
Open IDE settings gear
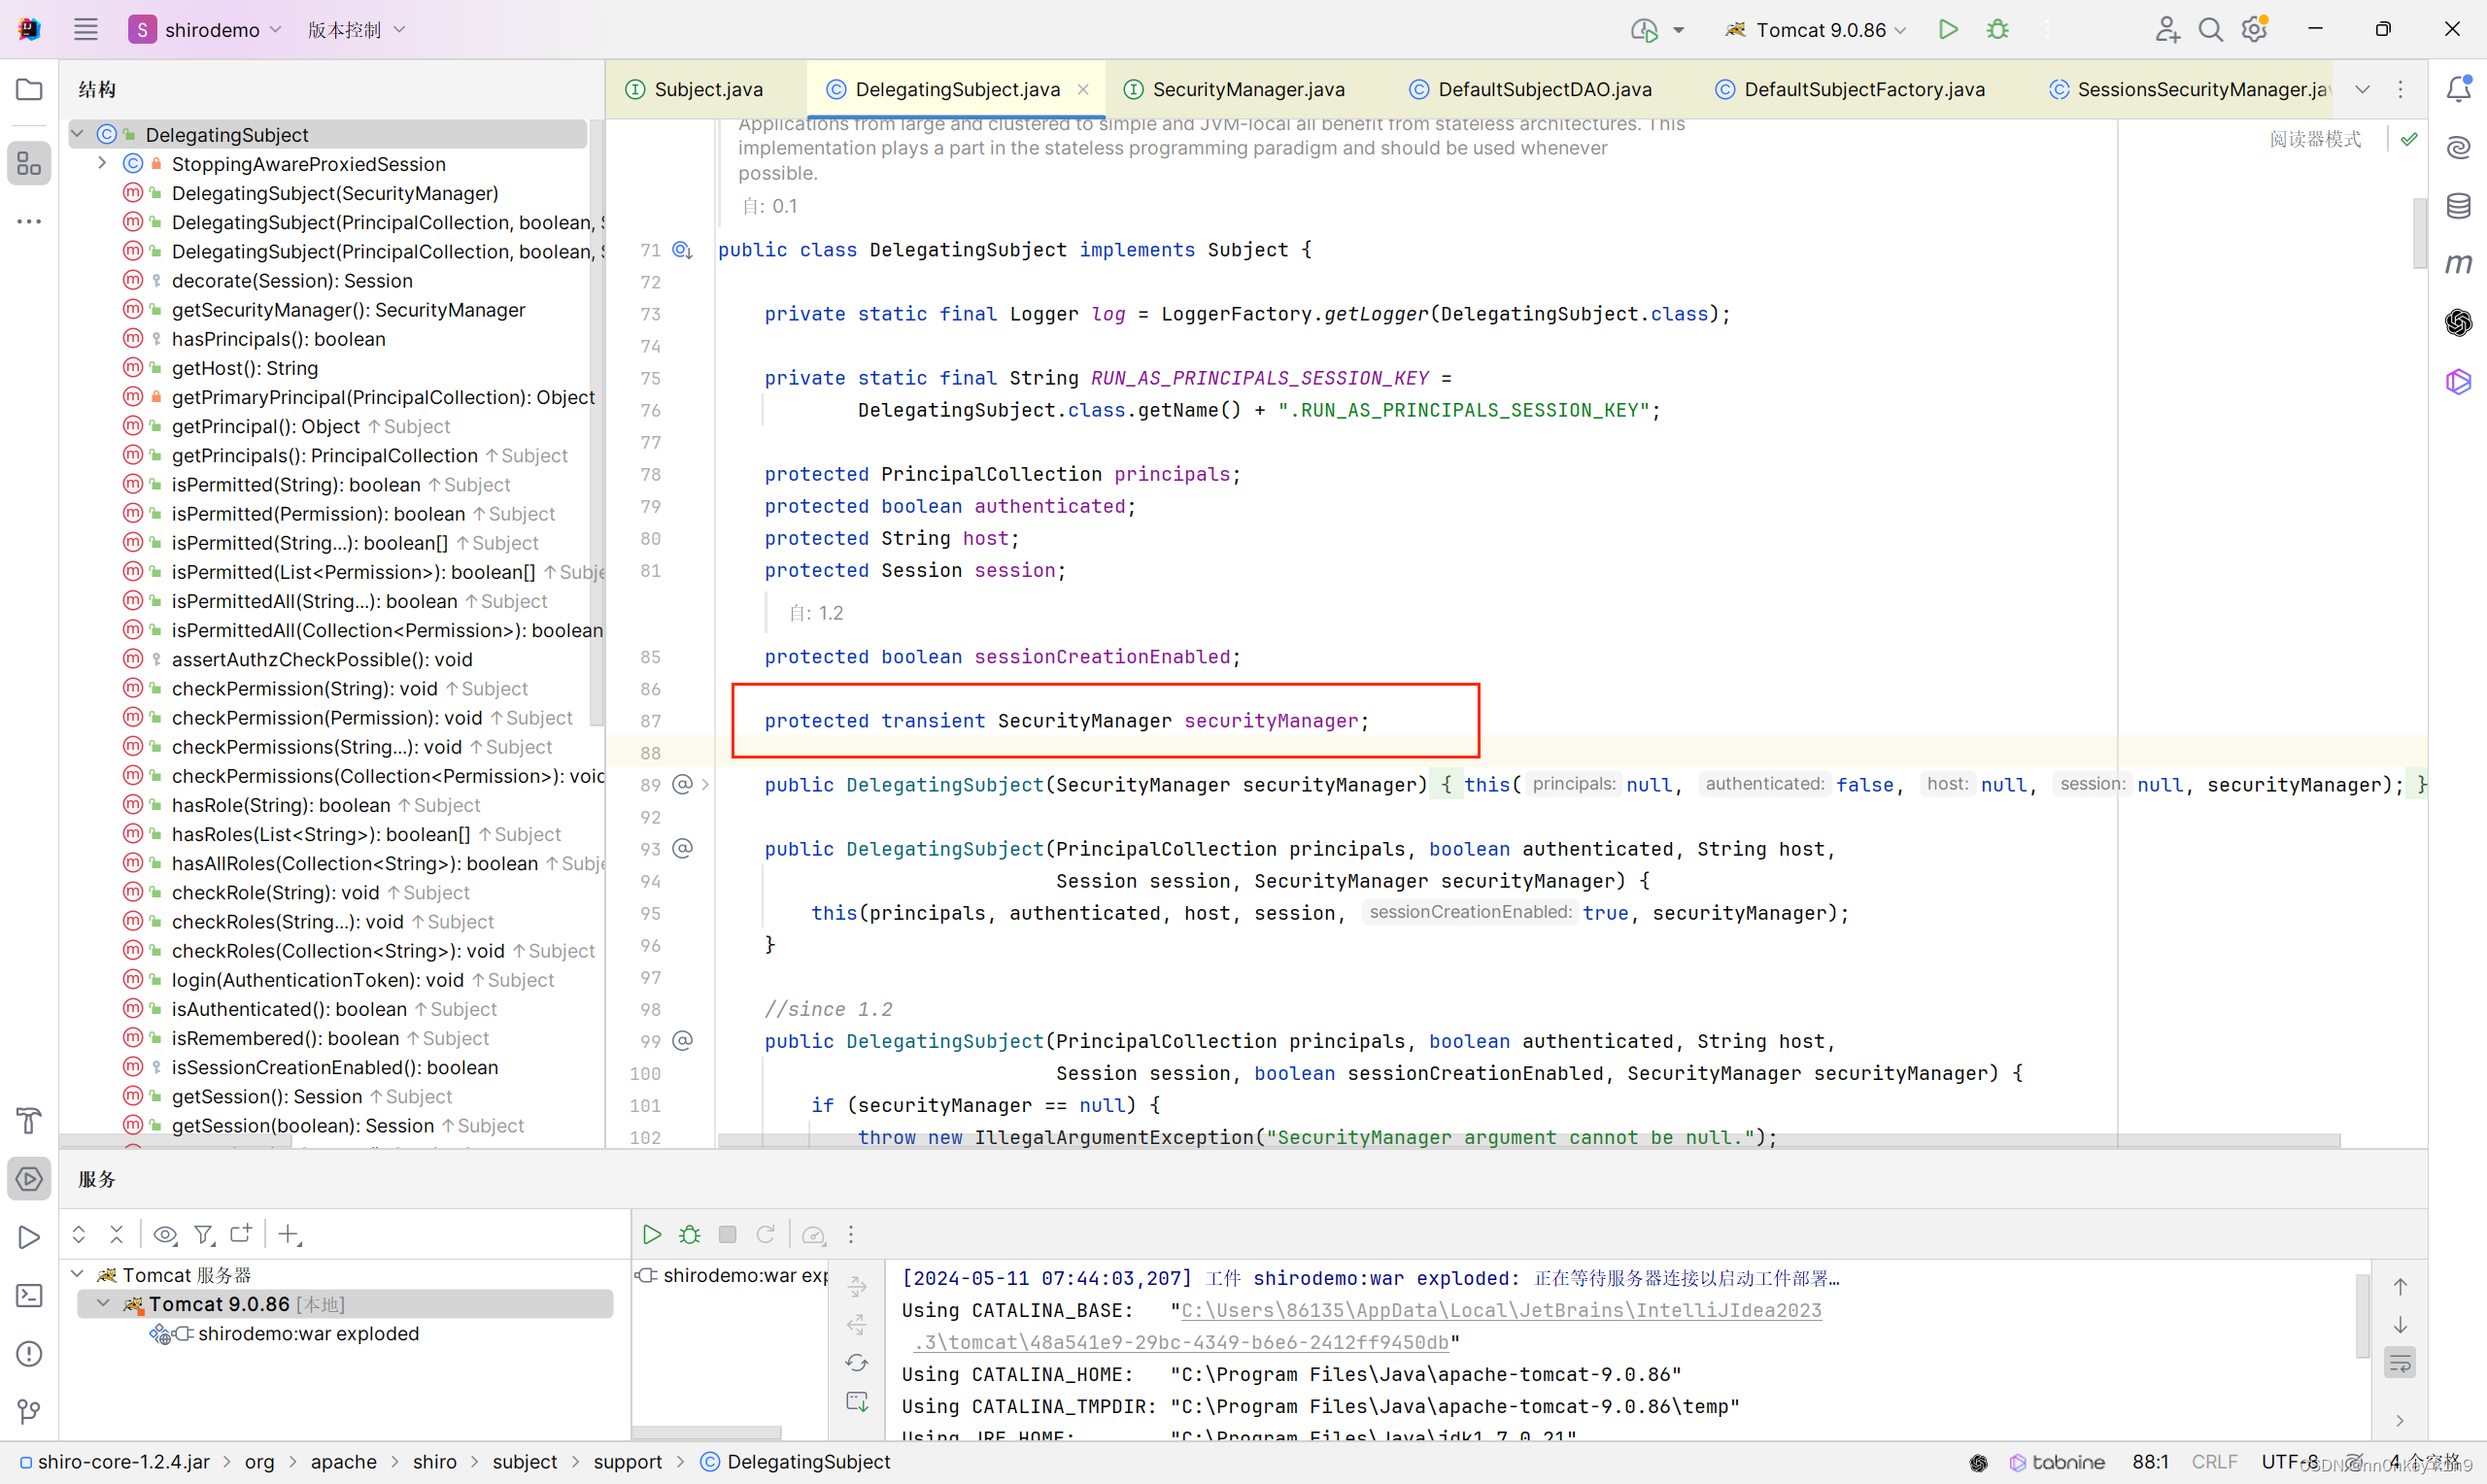coord(2254,29)
